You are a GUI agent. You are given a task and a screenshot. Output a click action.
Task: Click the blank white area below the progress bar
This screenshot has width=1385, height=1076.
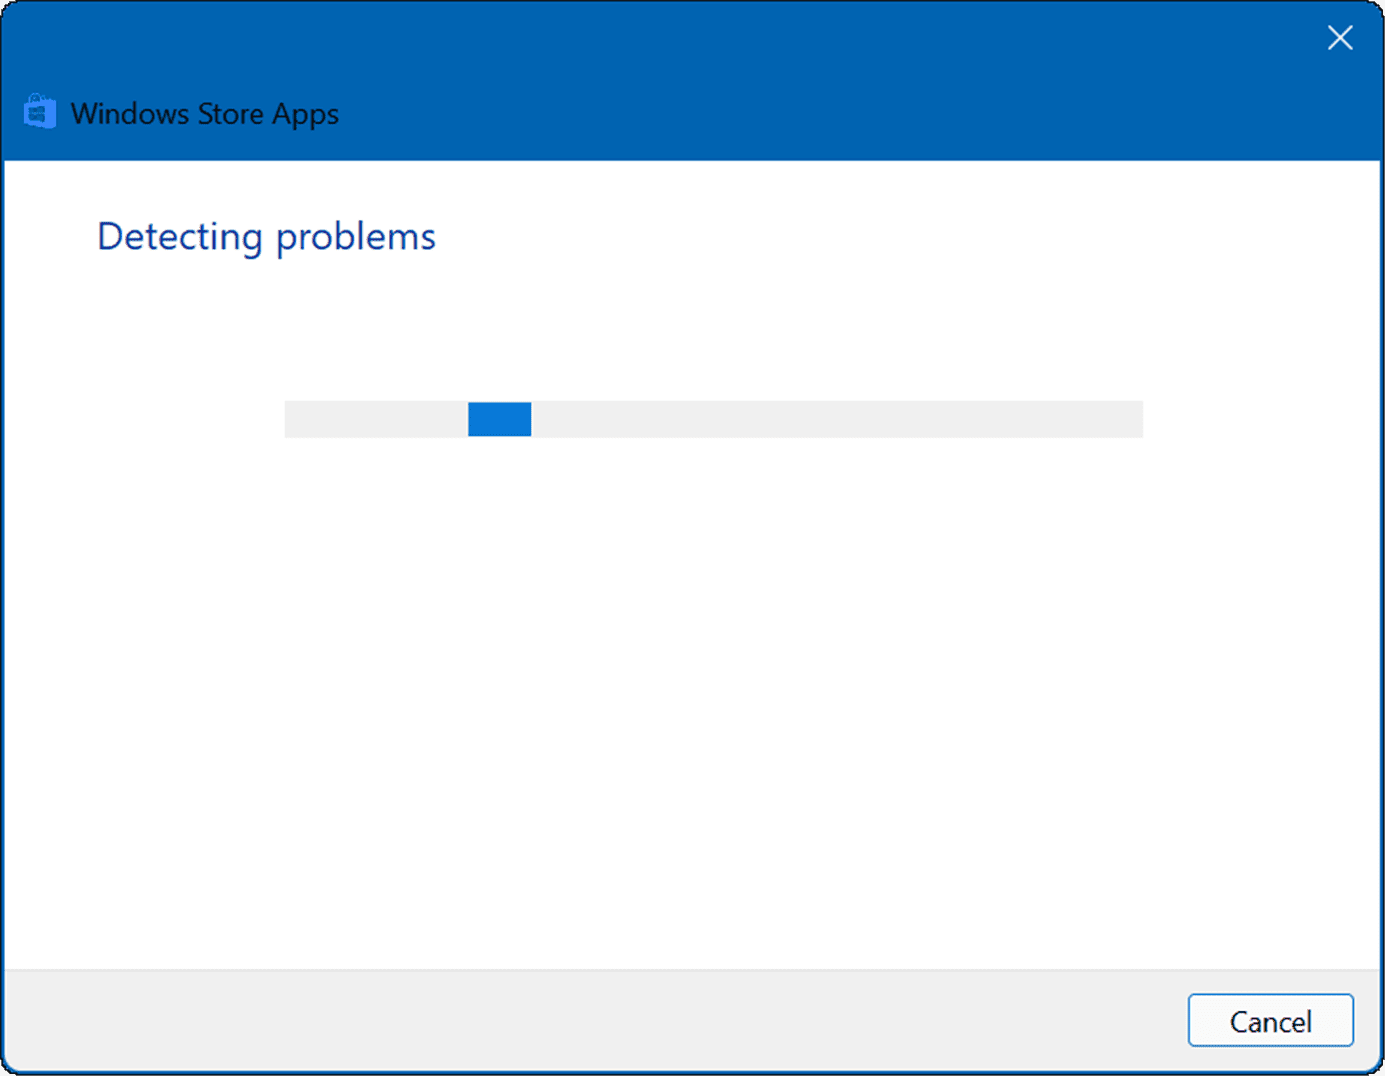(700, 700)
